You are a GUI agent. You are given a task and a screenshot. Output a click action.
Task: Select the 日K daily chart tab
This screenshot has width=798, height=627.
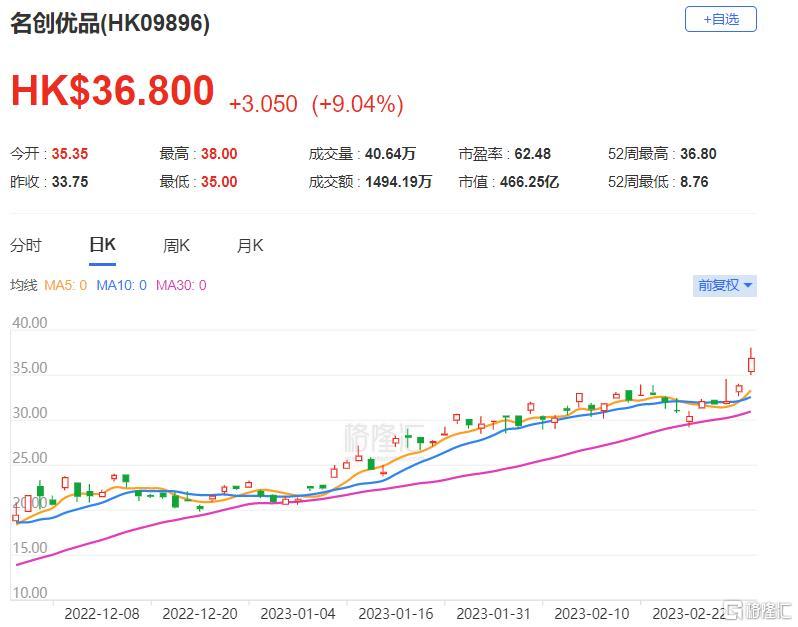point(102,245)
